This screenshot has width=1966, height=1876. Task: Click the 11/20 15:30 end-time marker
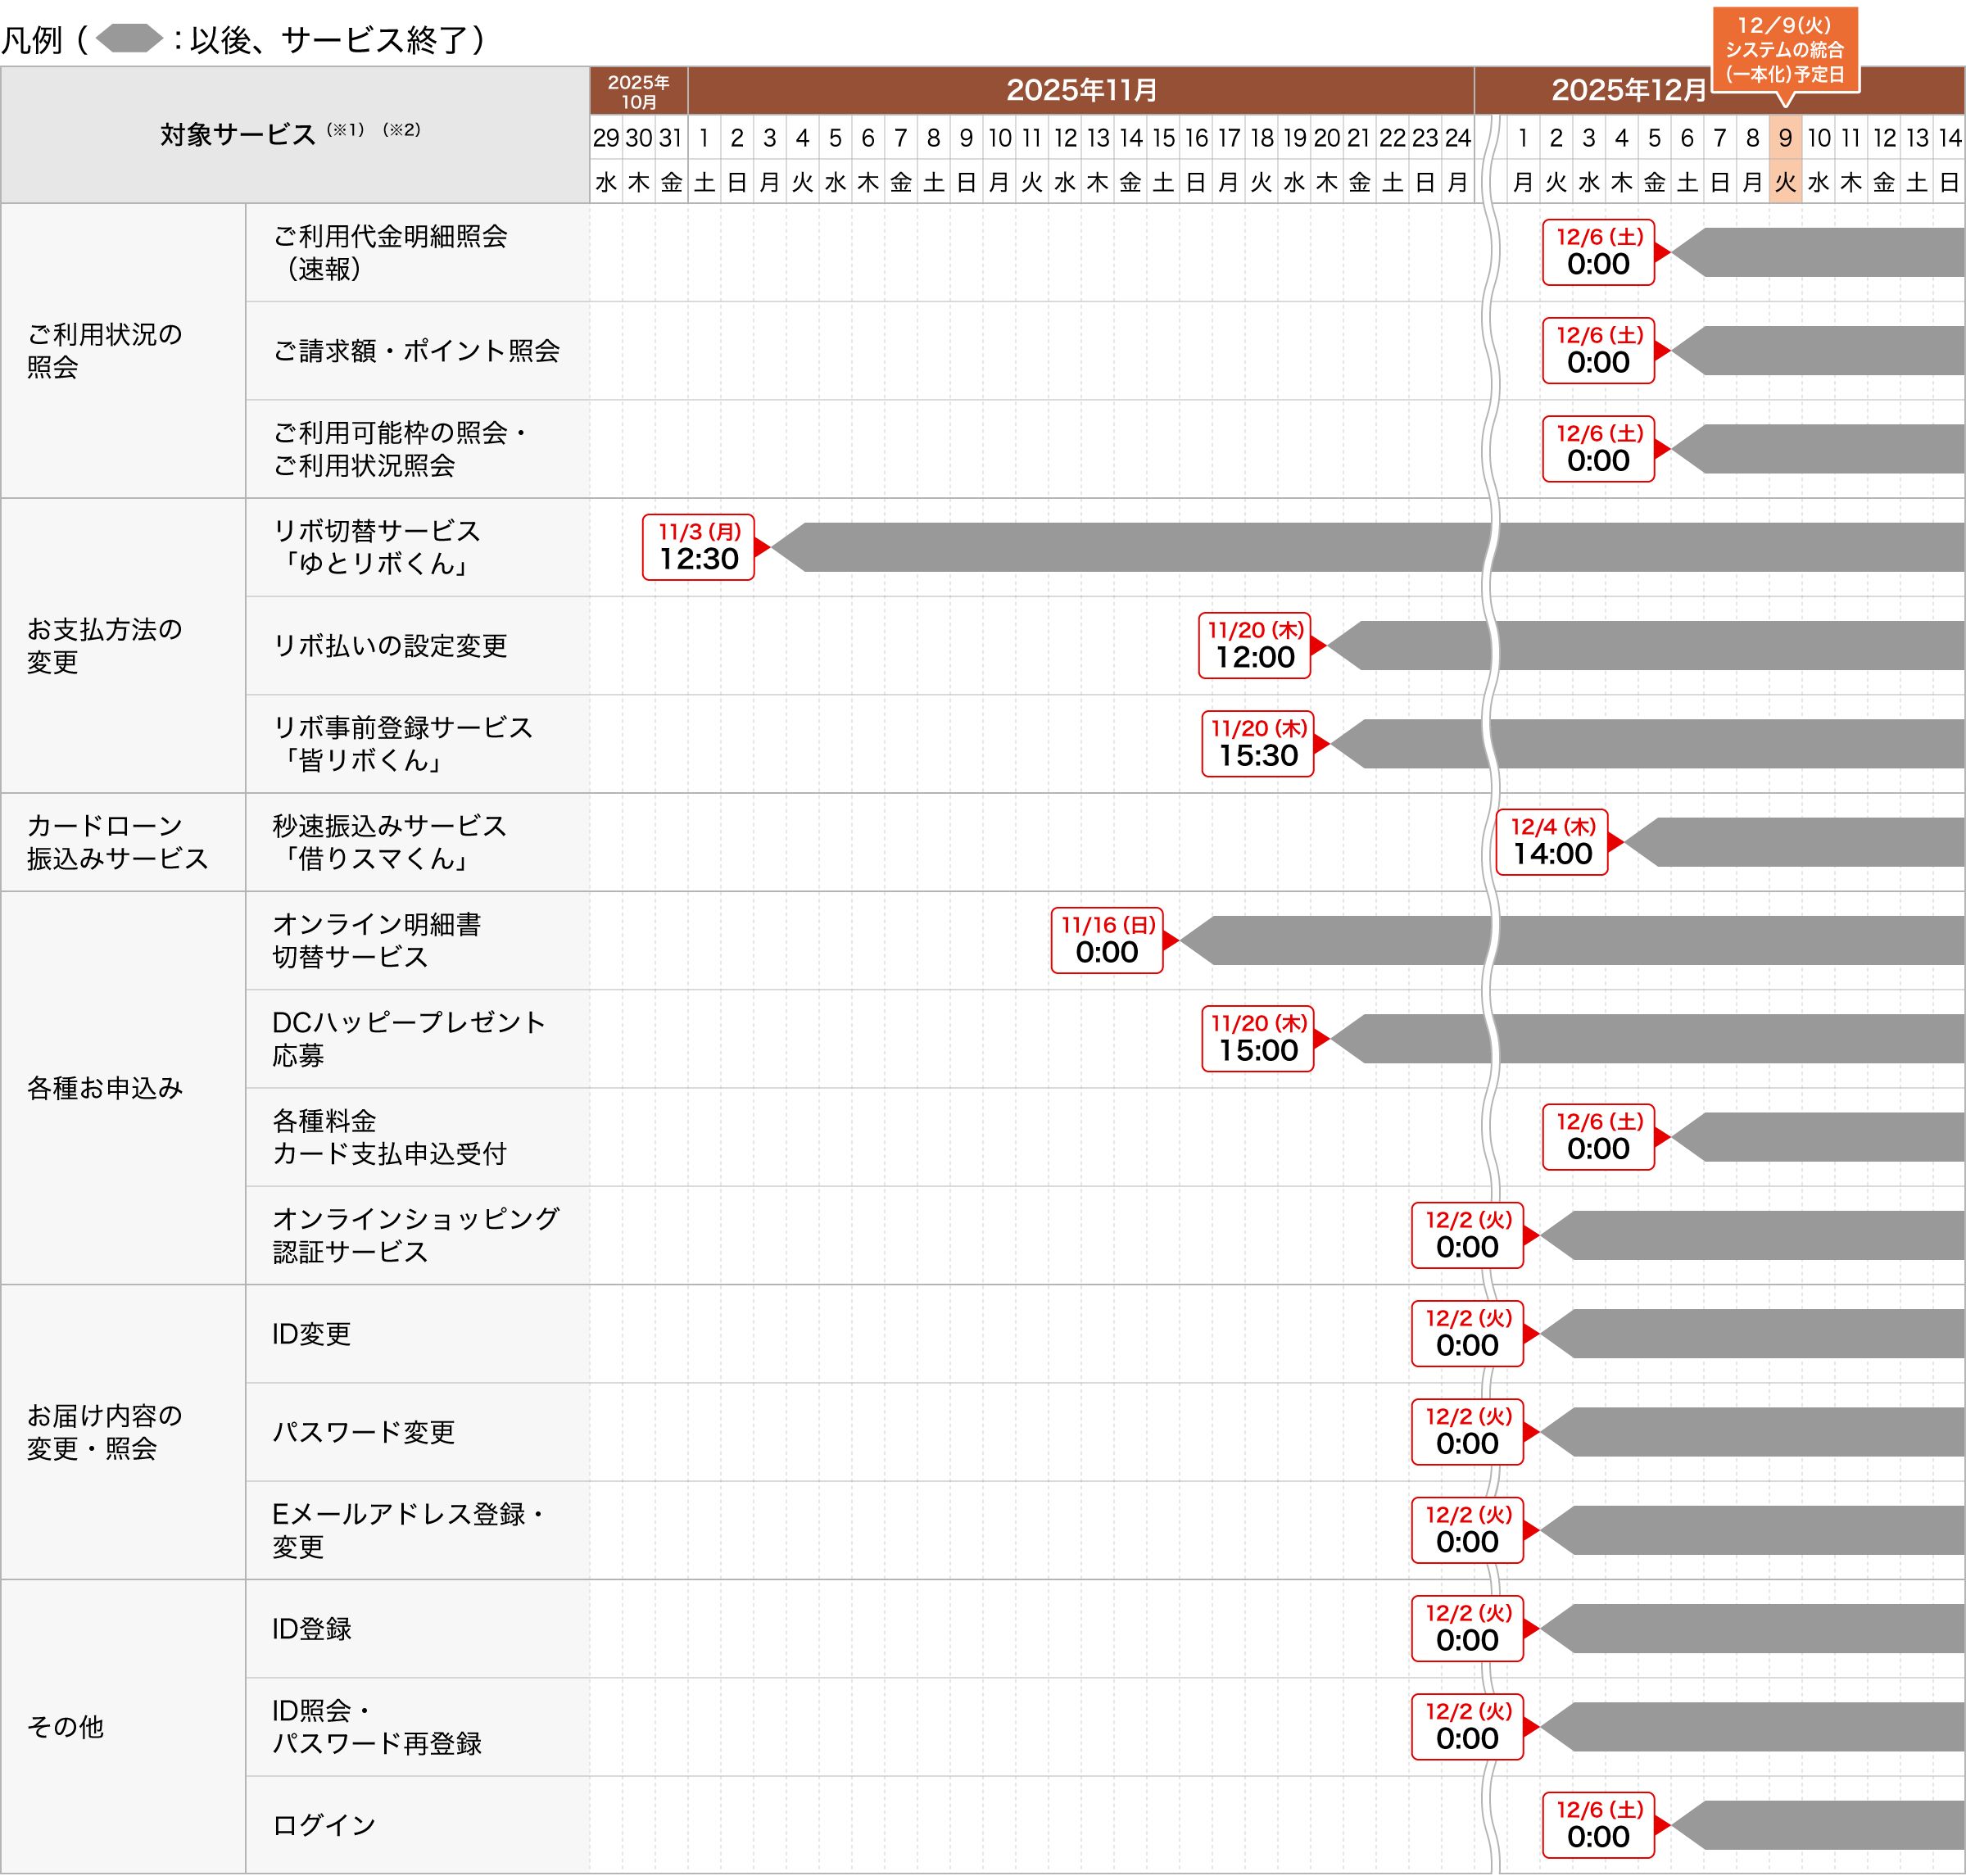click(x=1257, y=743)
